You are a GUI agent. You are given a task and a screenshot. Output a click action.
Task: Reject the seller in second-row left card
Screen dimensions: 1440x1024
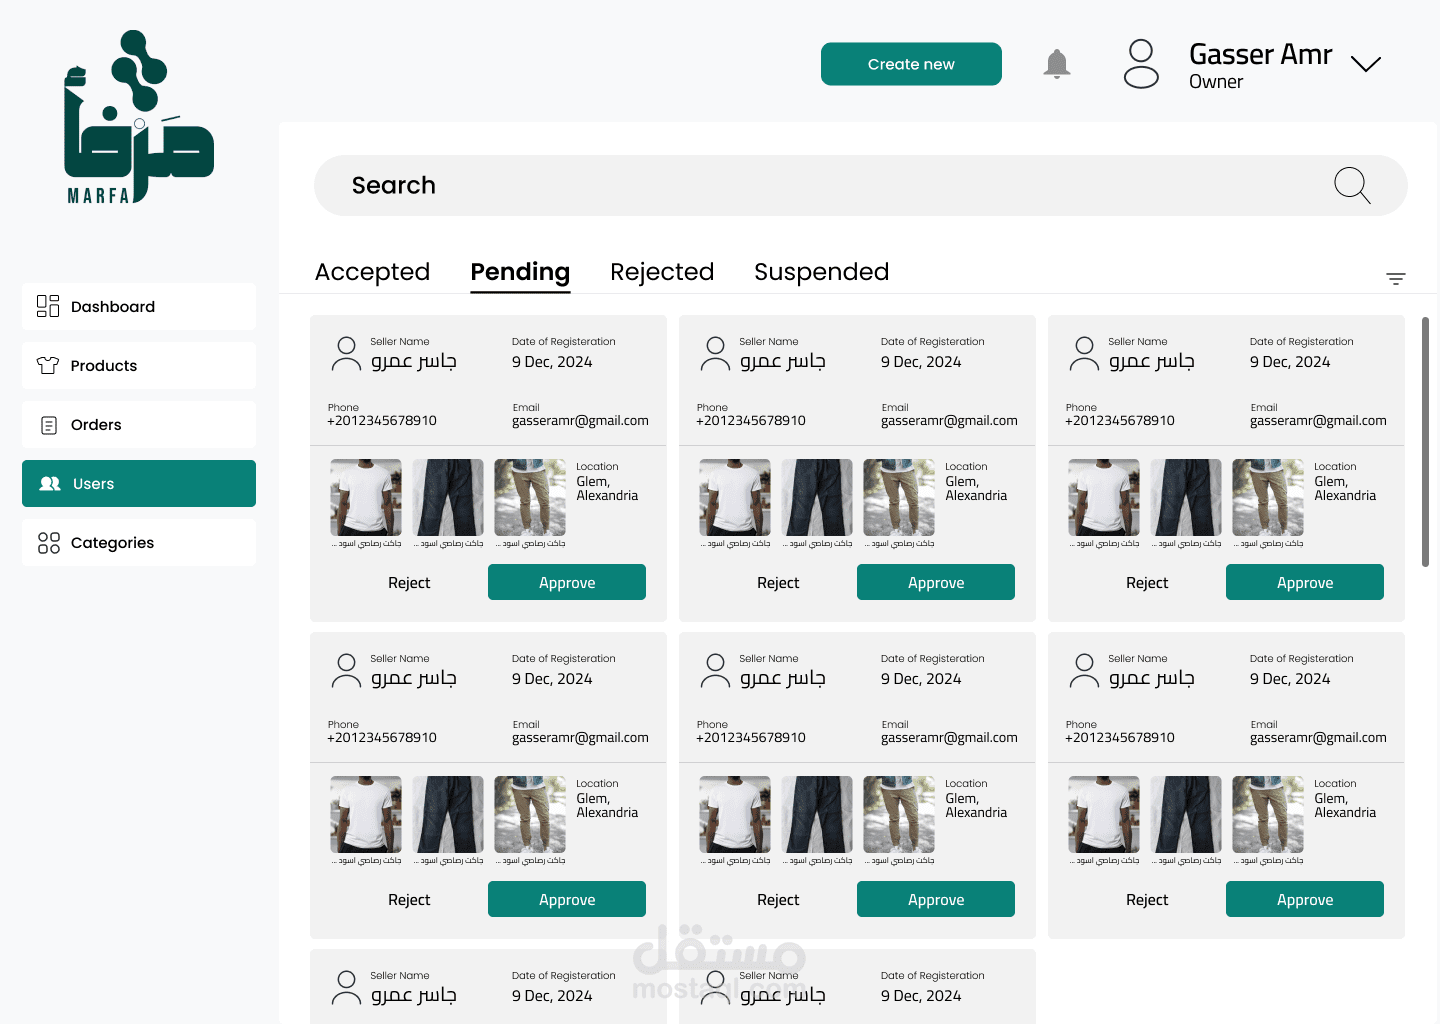409,900
